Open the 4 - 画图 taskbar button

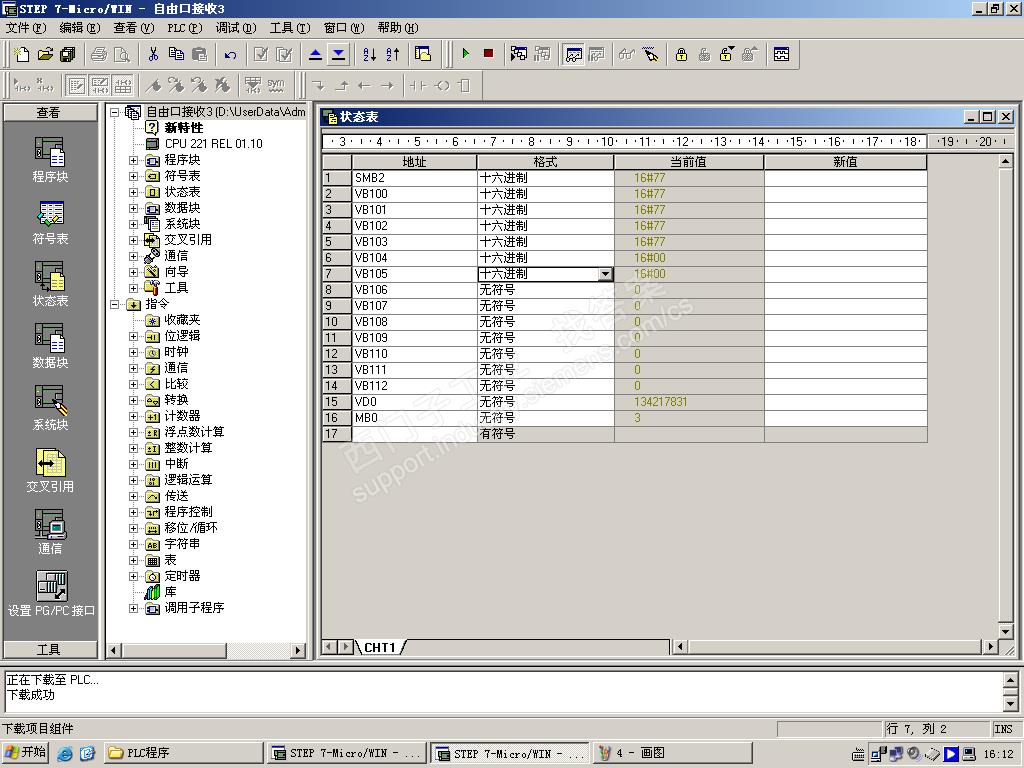(x=673, y=753)
